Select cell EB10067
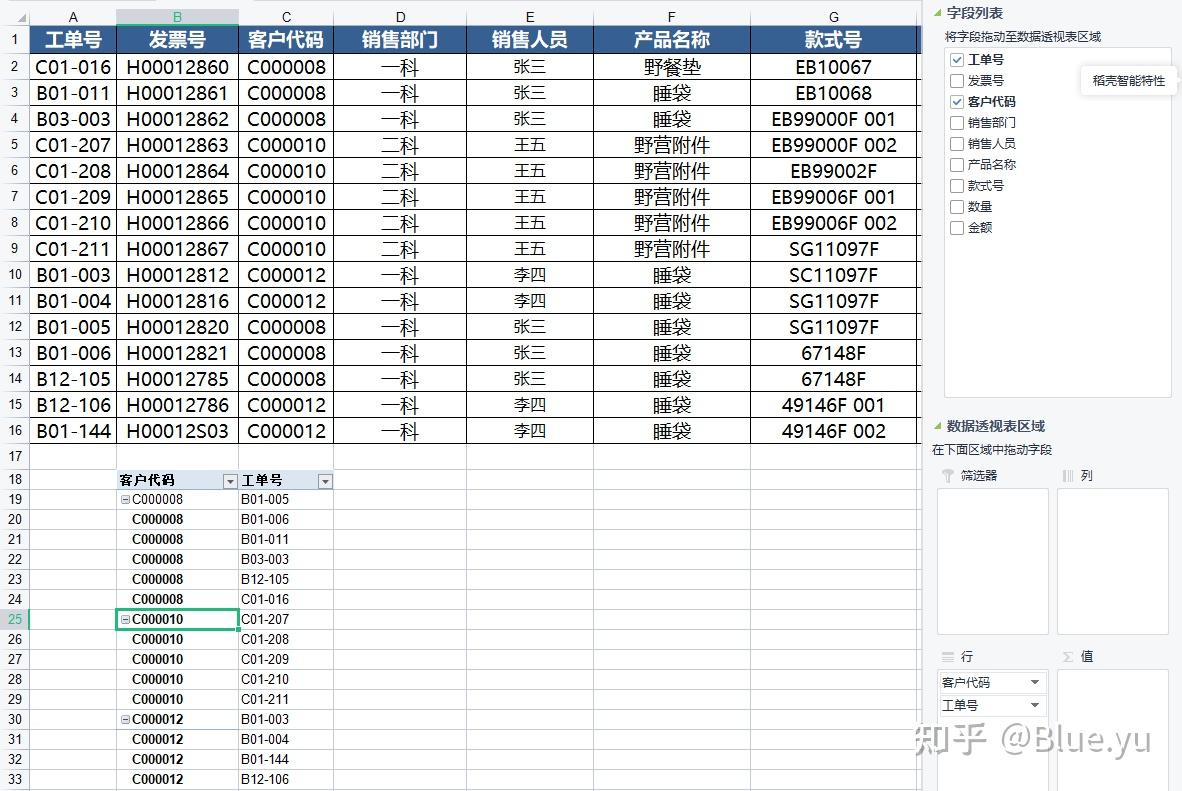The image size is (1182, 791). click(834, 67)
